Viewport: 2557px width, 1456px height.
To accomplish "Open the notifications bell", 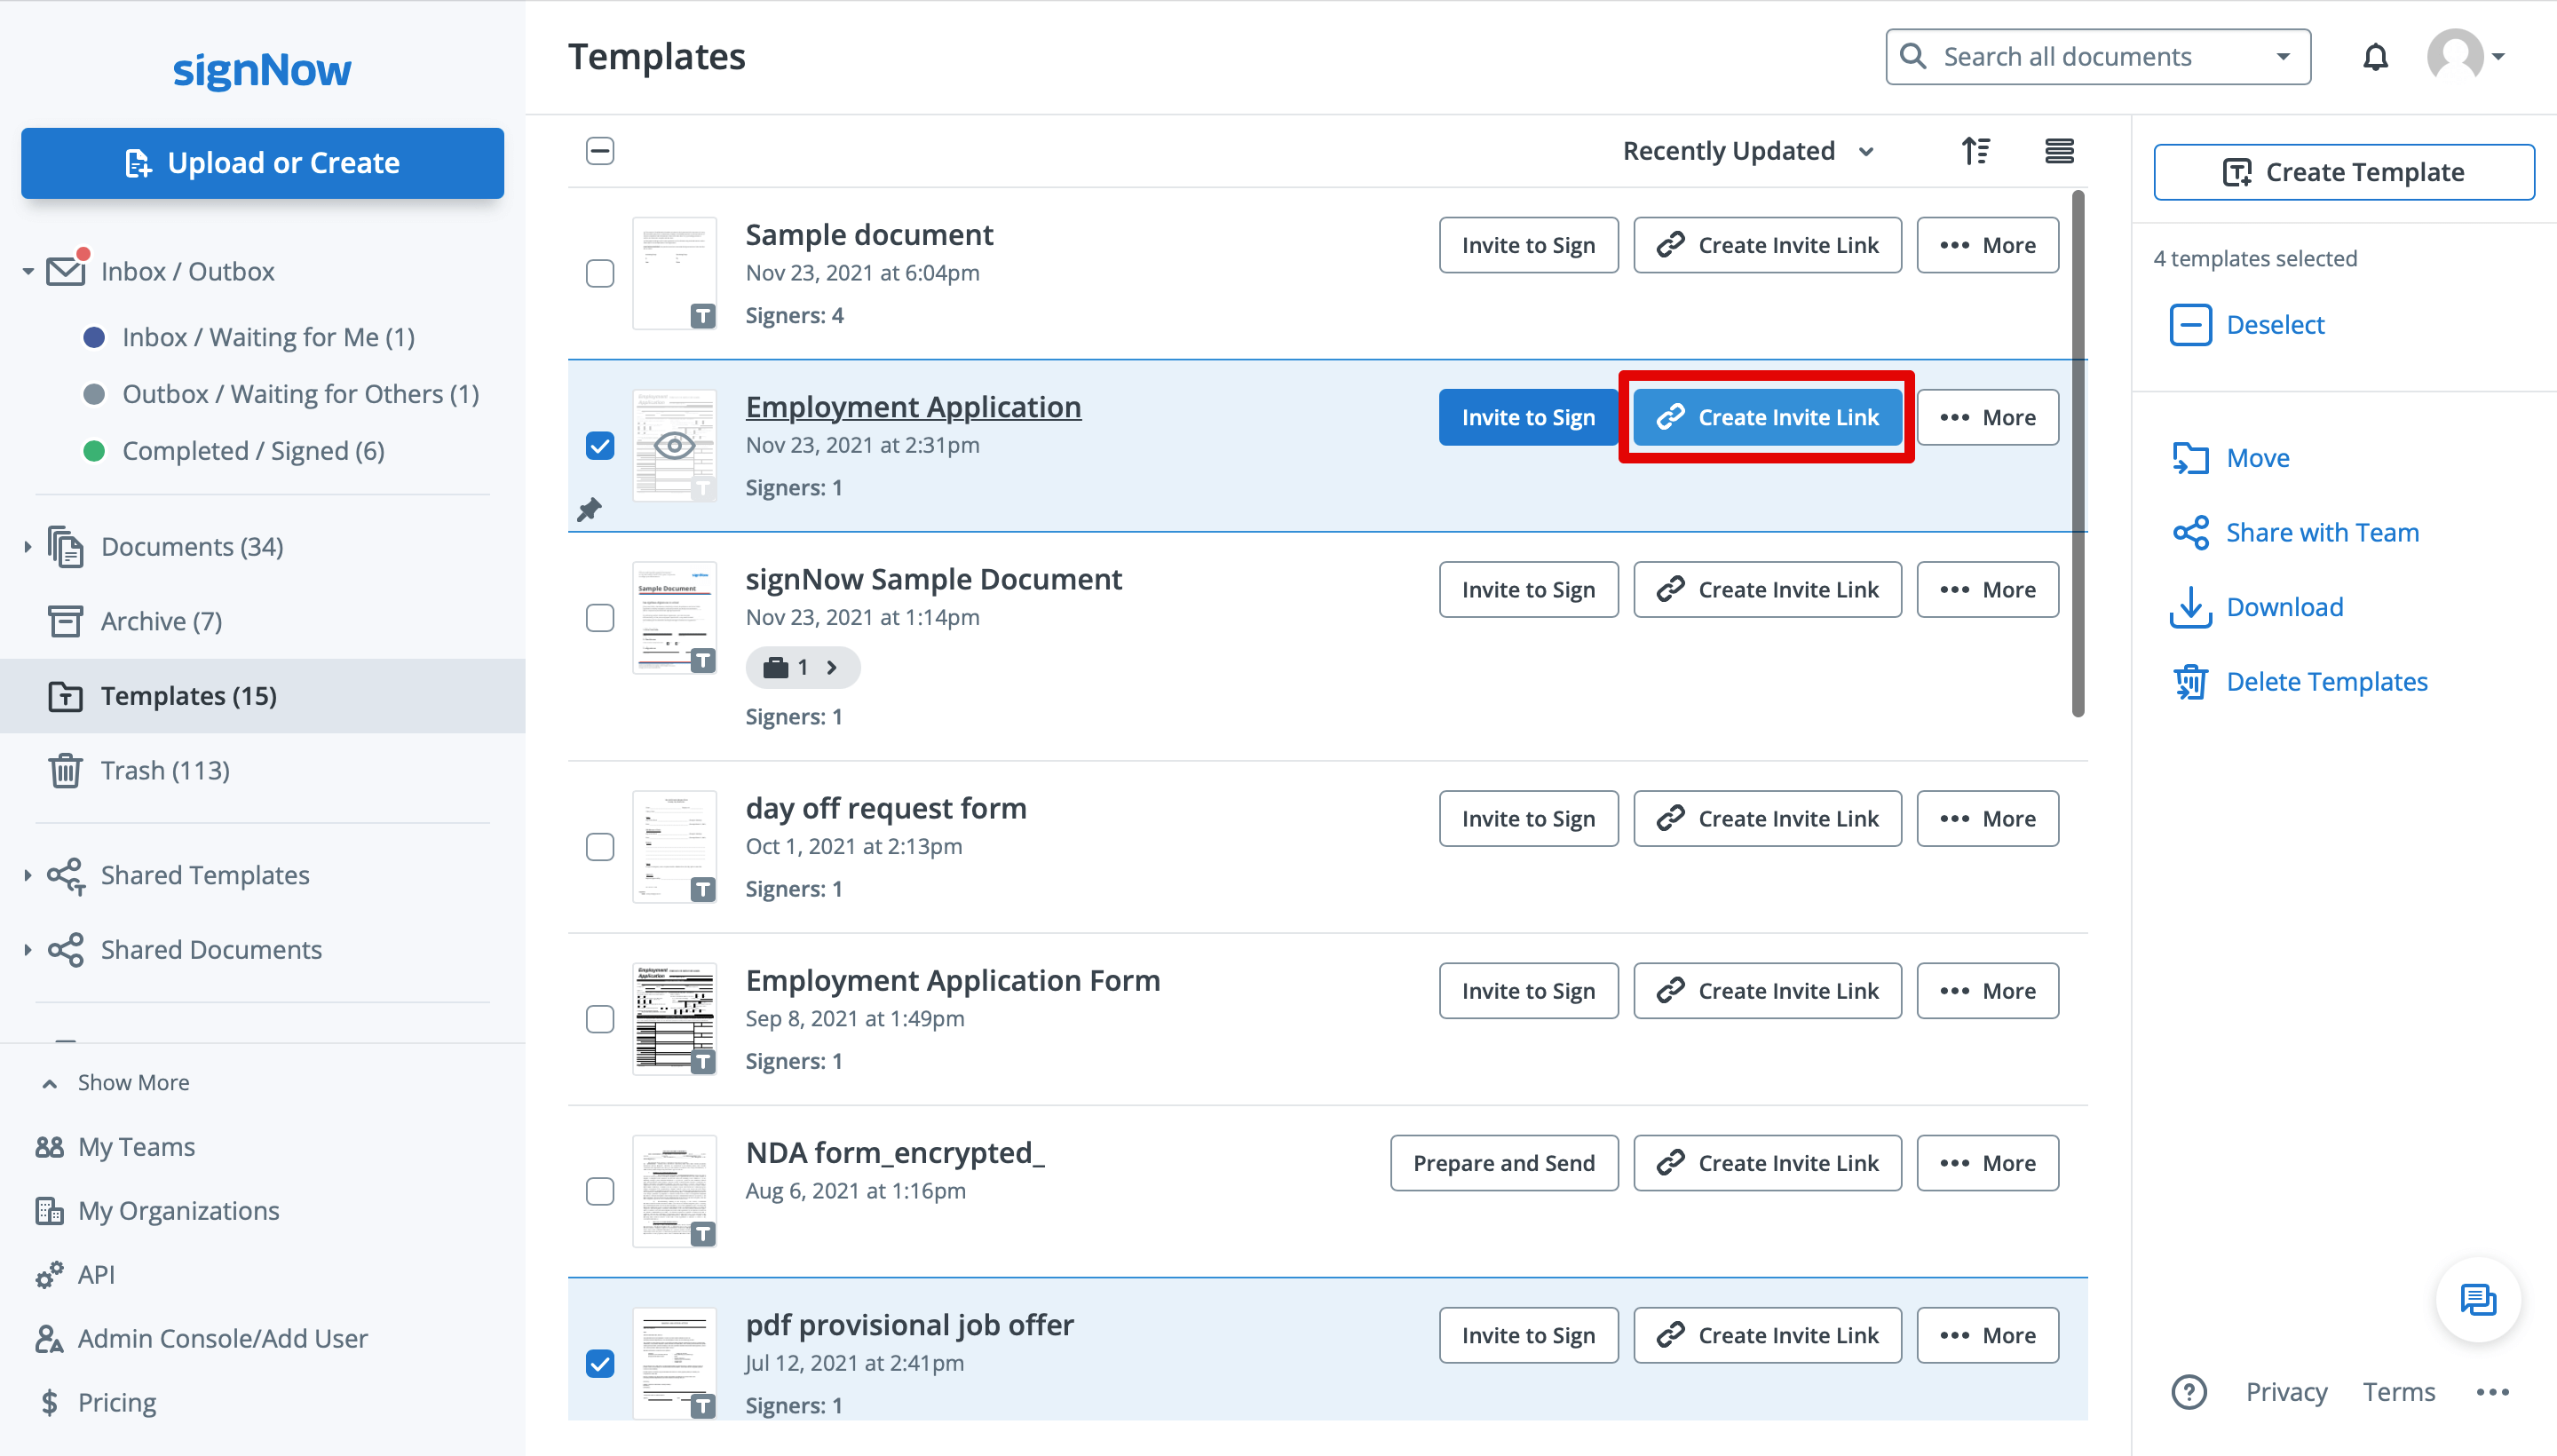I will [x=2375, y=57].
